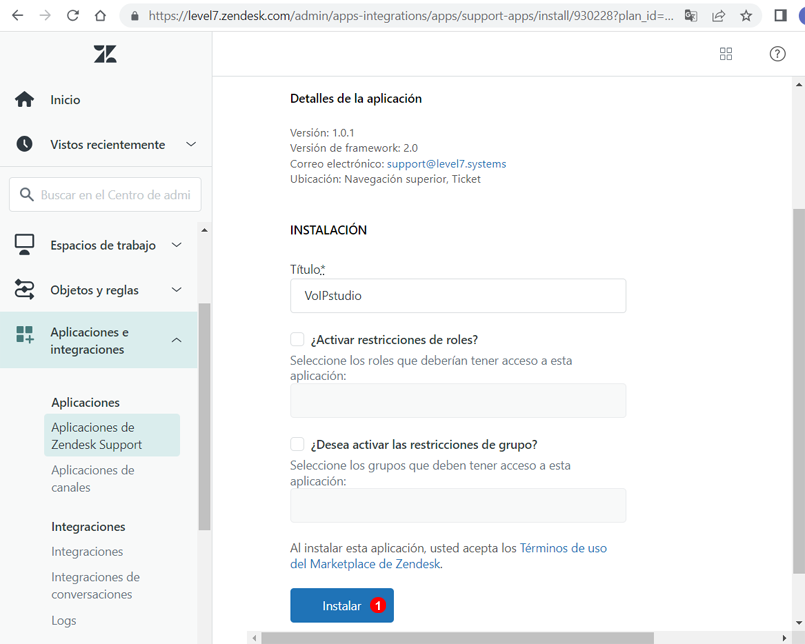The width and height of the screenshot is (805, 644).
Task: Select Aplicaciones de Zendesk Support
Action: click(x=112, y=435)
